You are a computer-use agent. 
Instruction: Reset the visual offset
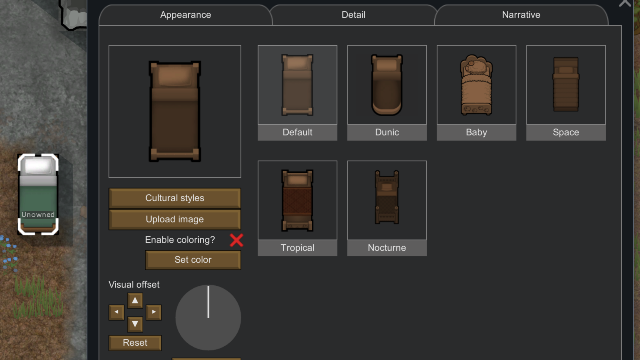click(x=135, y=343)
